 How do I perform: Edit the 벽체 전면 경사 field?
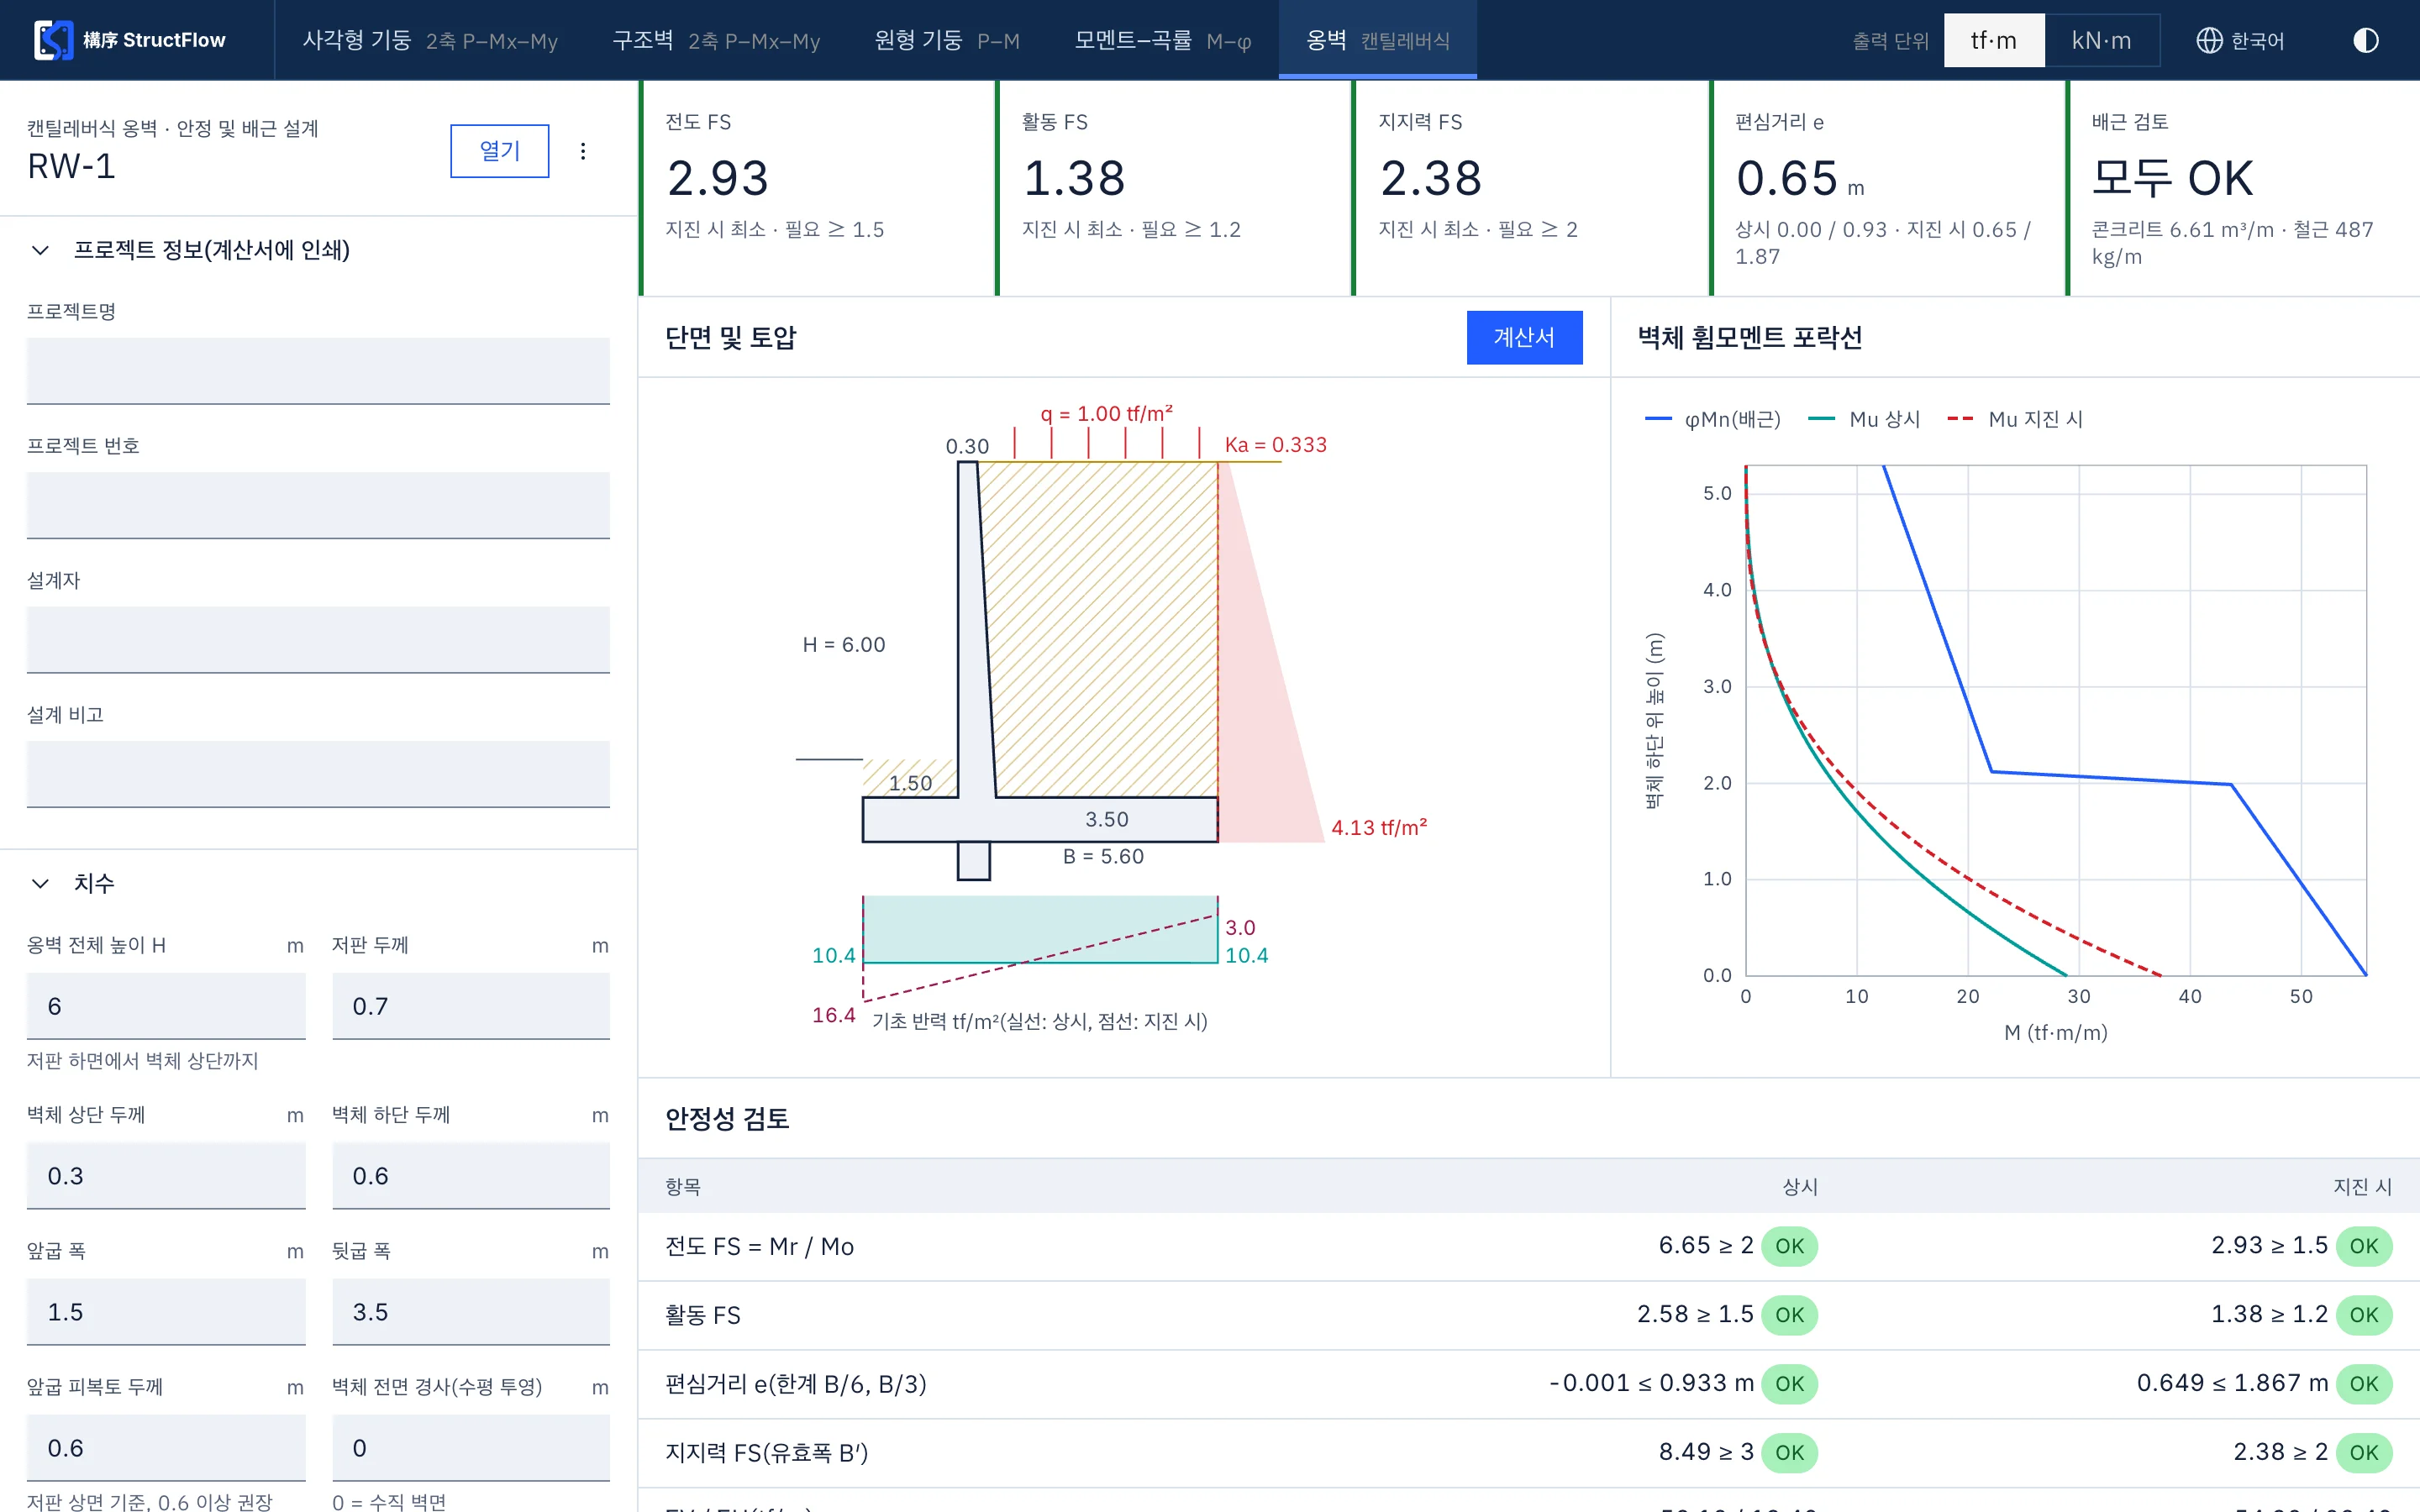[x=471, y=1448]
